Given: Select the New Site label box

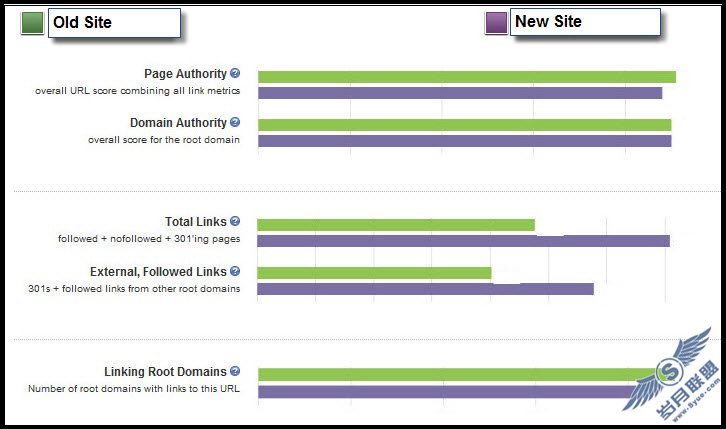Looking at the screenshot, I should [x=584, y=23].
